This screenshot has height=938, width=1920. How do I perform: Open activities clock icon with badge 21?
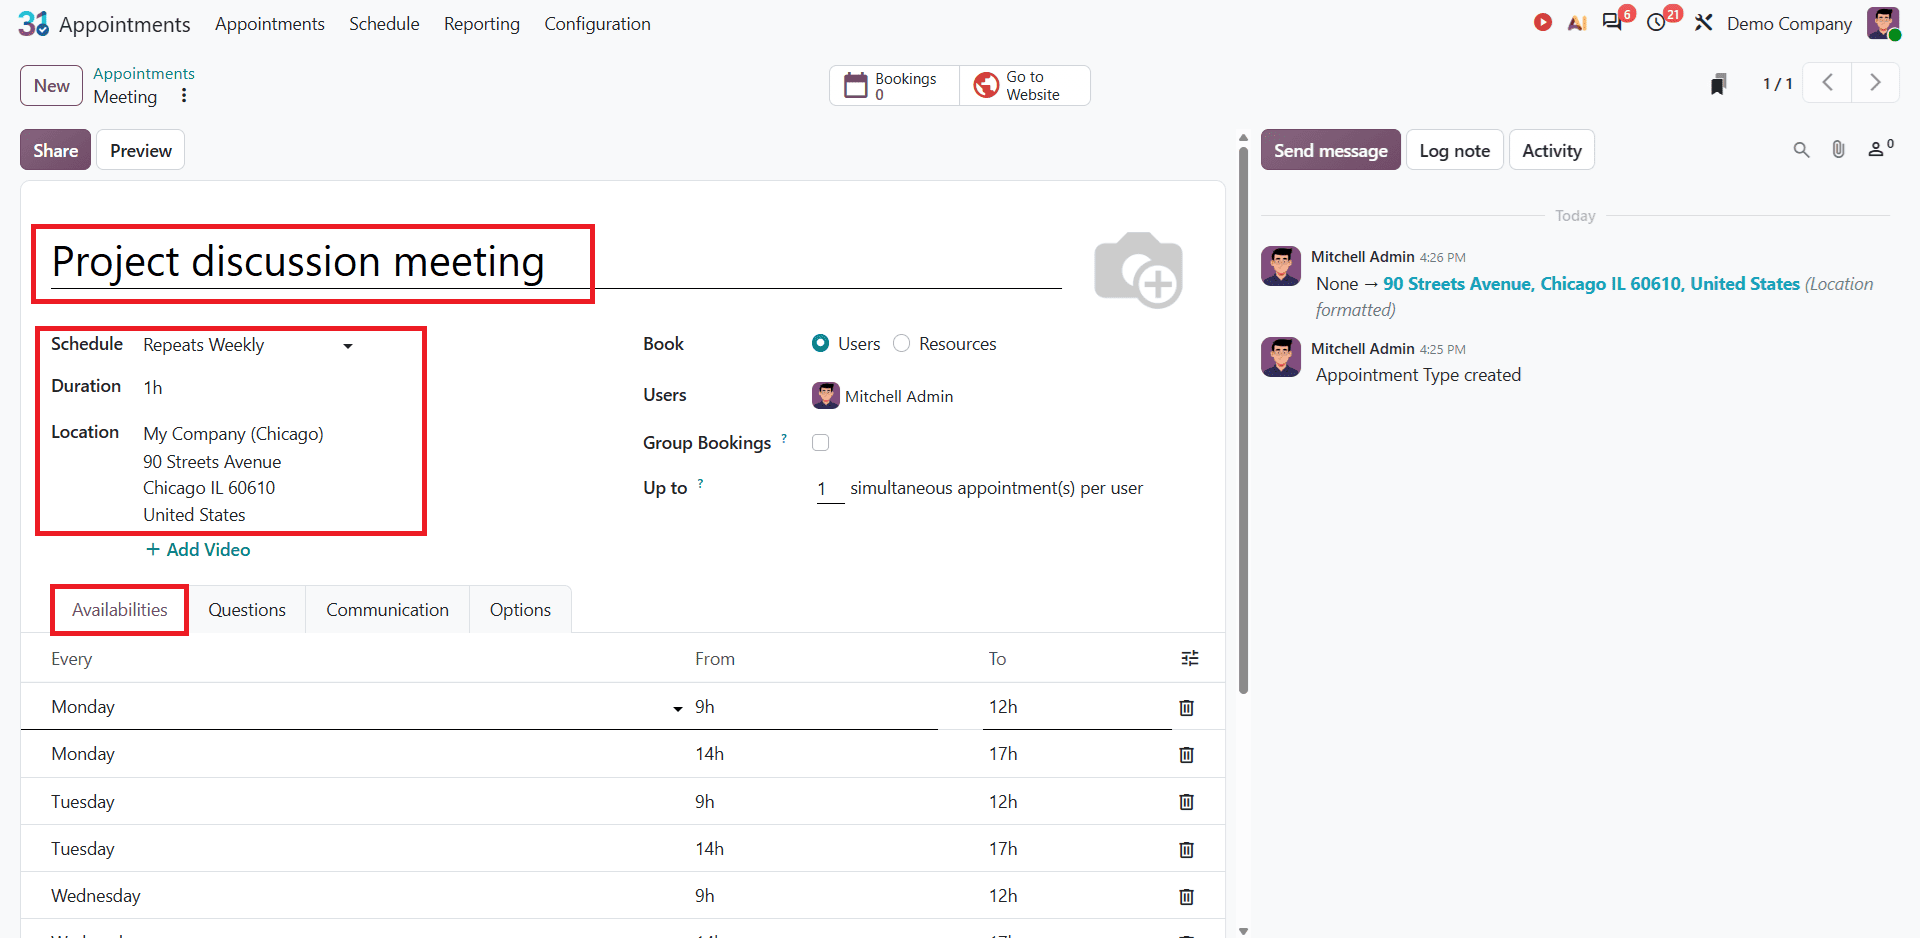tap(1657, 22)
